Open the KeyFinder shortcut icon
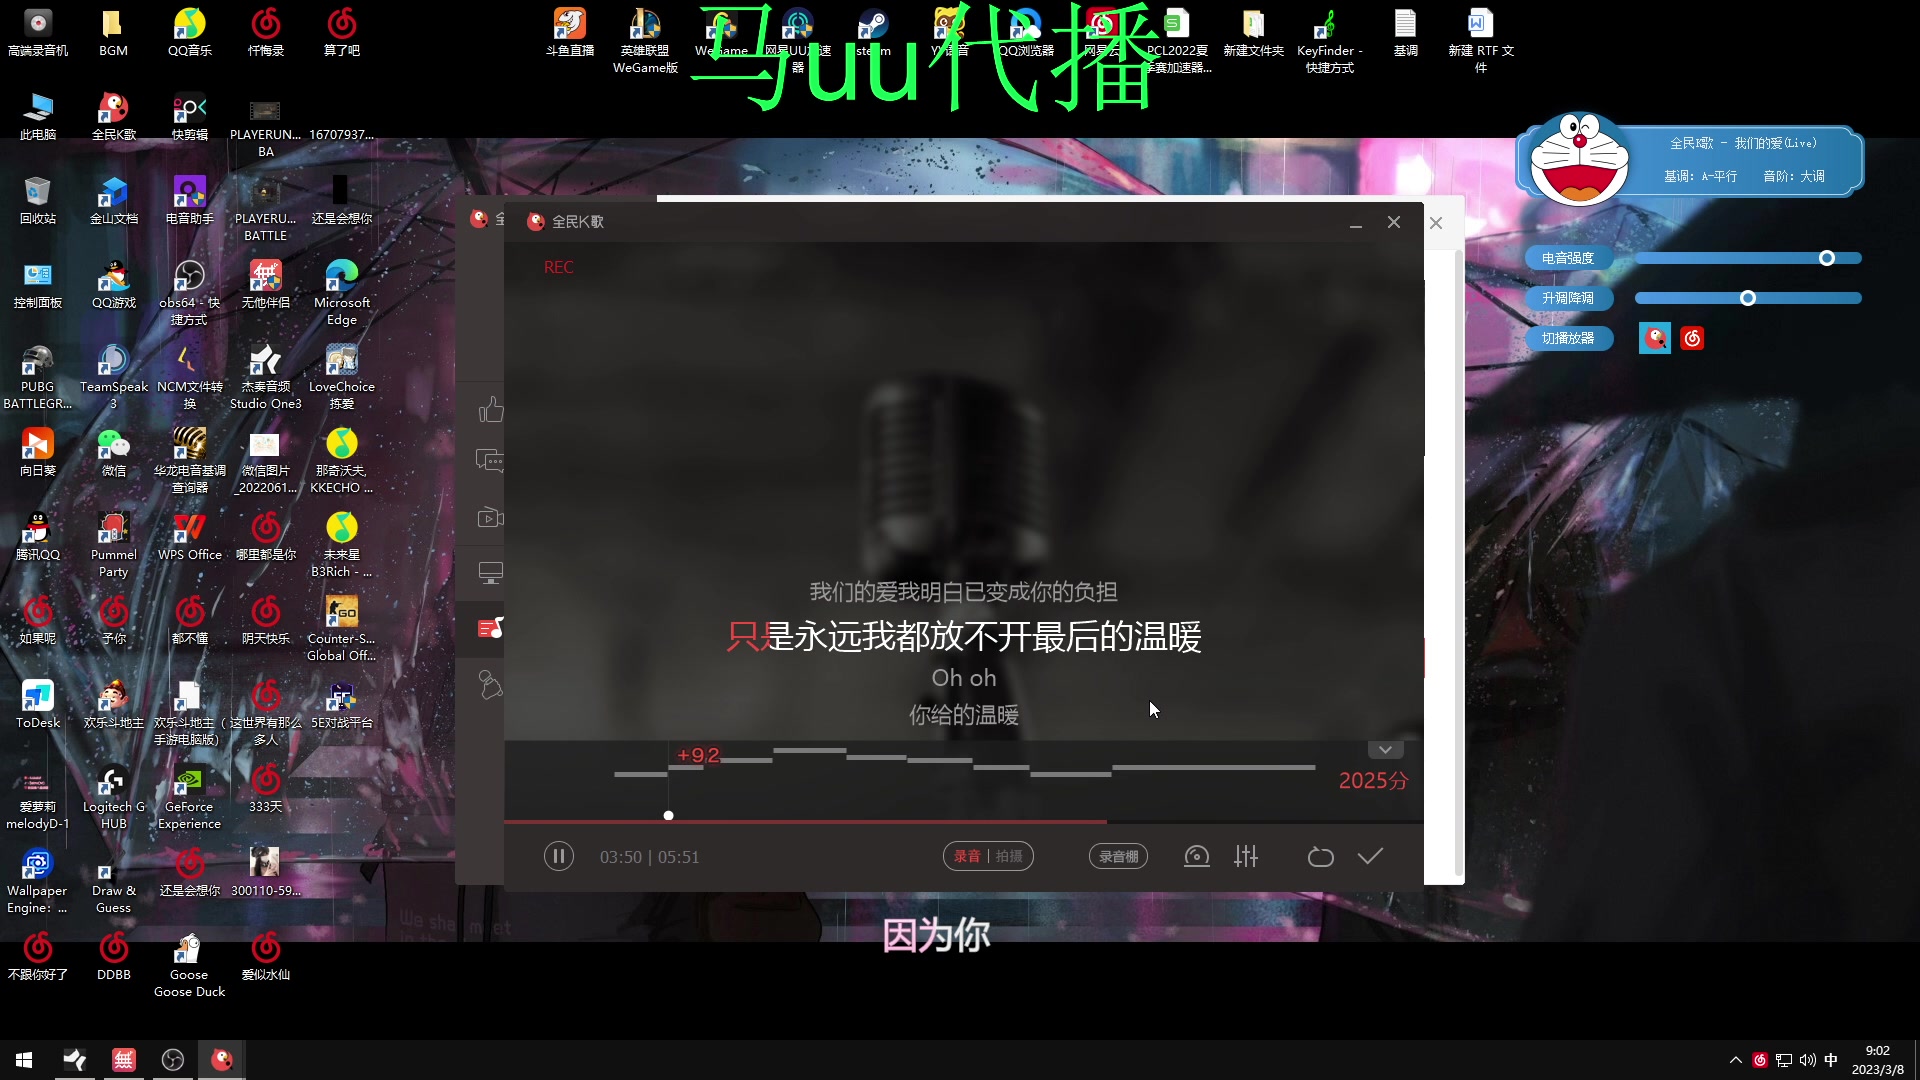This screenshot has height=1080, width=1920. pyautogui.click(x=1329, y=41)
